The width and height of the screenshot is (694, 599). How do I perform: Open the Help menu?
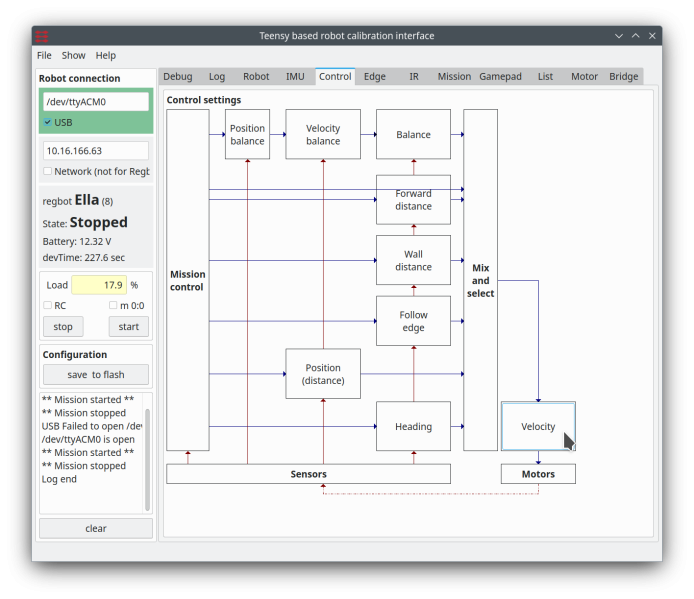pyautogui.click(x=106, y=55)
